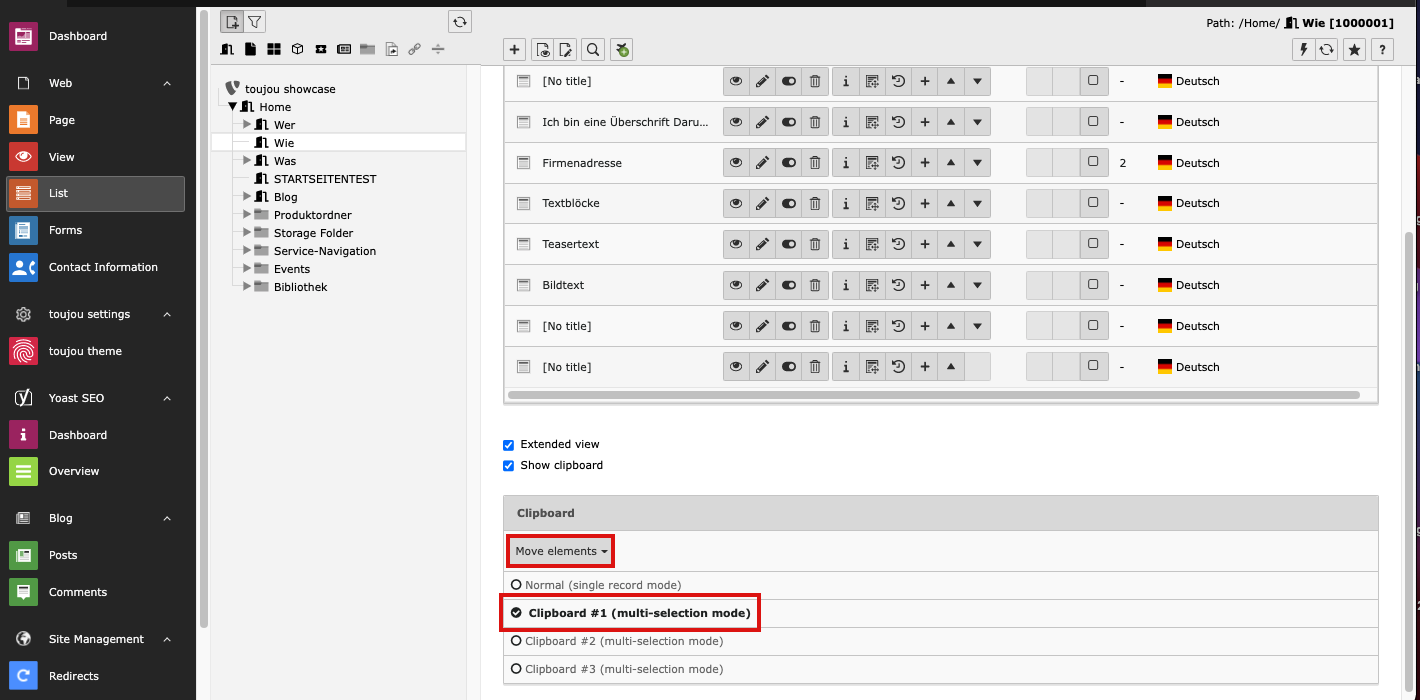Toggle visibility eye icon for Teasertext
The width and height of the screenshot is (1420, 700).
[x=736, y=245]
